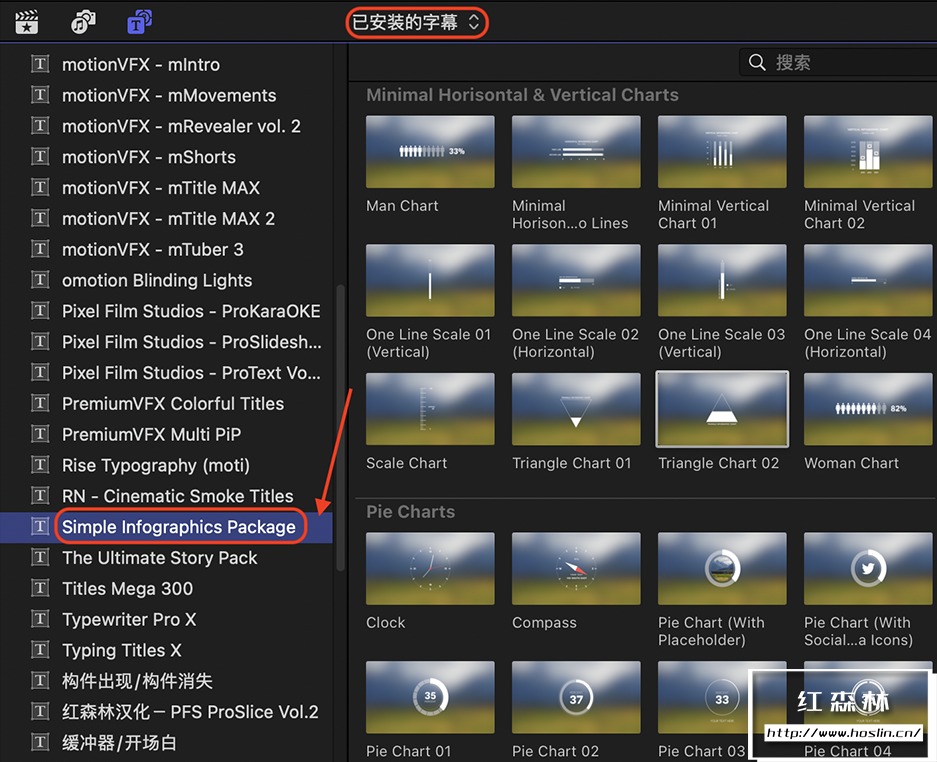
Task: Choose motionVFX - mShorts category
Action: tap(166, 157)
